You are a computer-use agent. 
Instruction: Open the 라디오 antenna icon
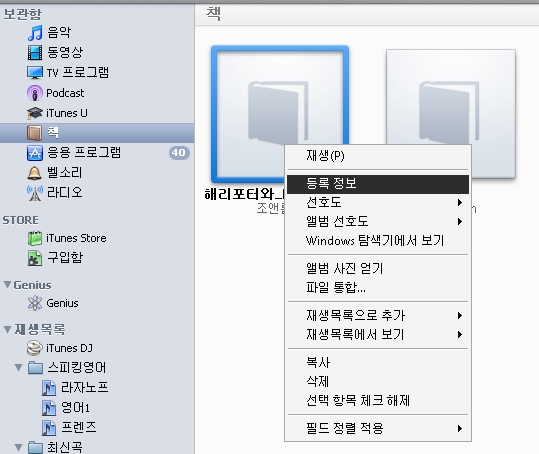point(35,193)
